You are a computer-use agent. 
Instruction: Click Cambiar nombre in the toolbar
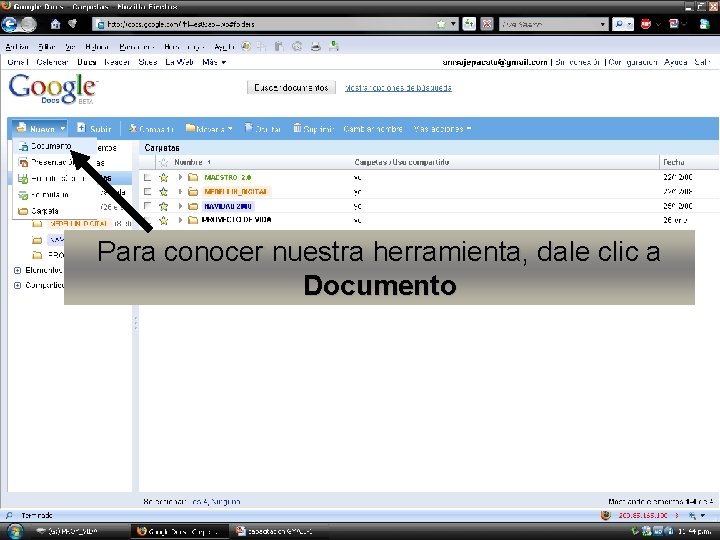(373, 129)
